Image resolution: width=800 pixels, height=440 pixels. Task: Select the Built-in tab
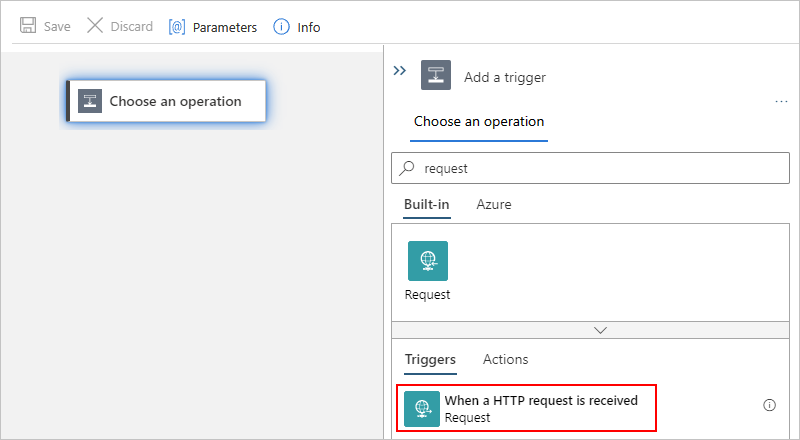(427, 204)
